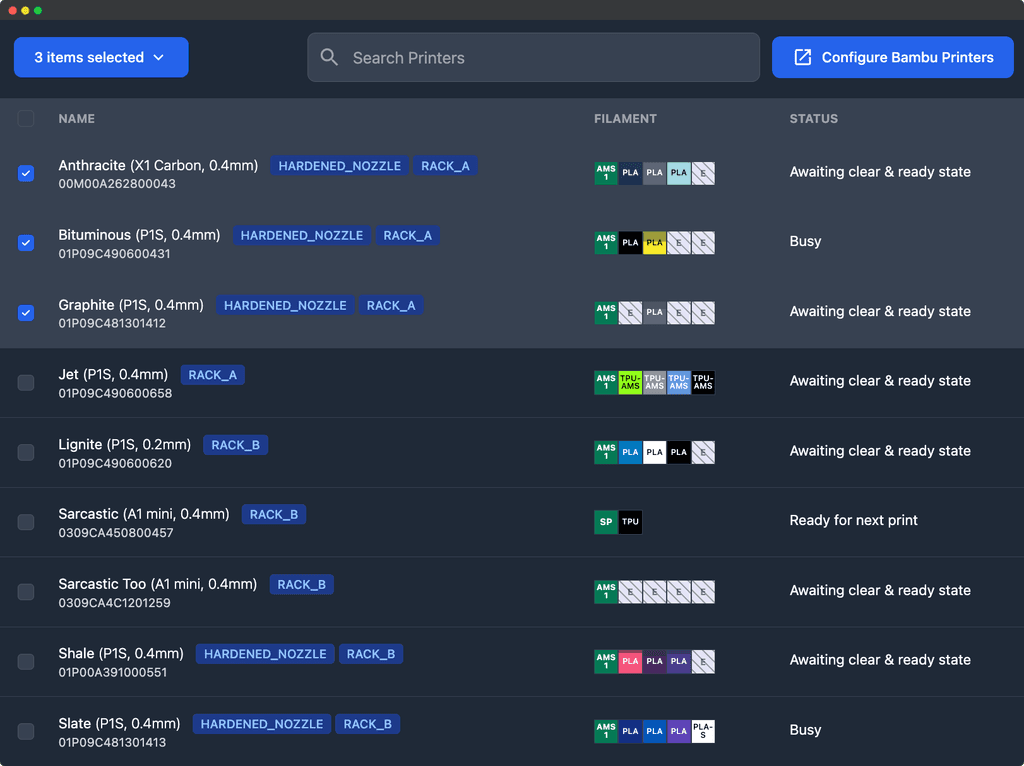Click the SP slot badge on Sarcastic
This screenshot has width=1024, height=766.
point(606,521)
